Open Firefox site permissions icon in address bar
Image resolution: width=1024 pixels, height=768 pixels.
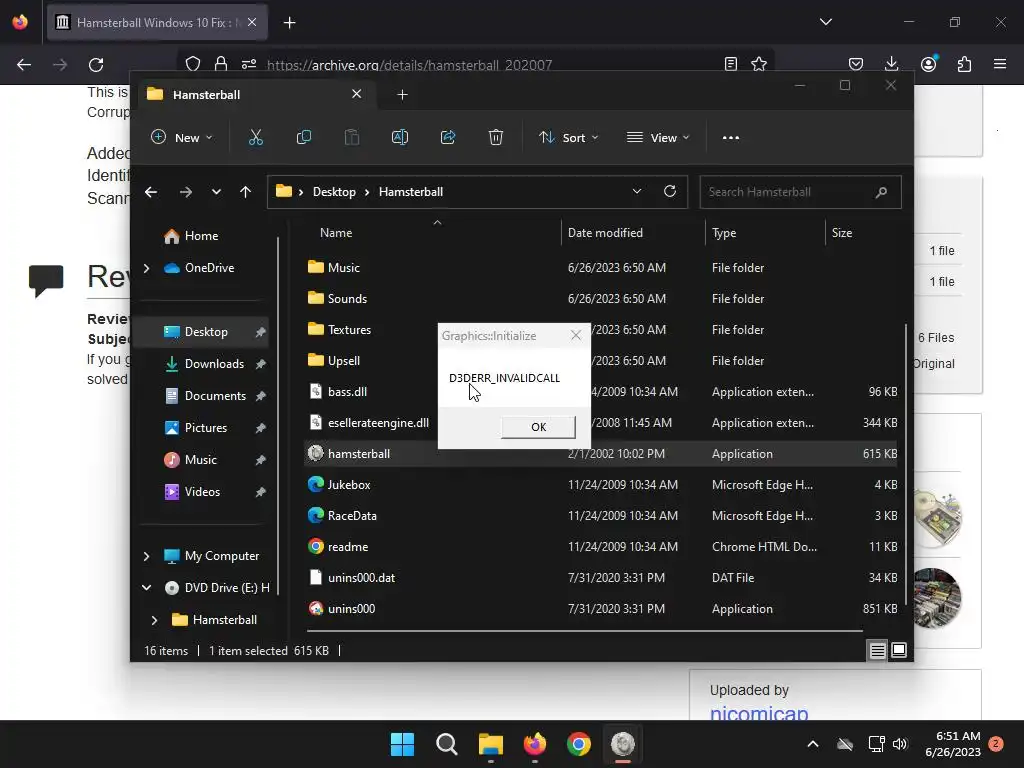point(249,64)
